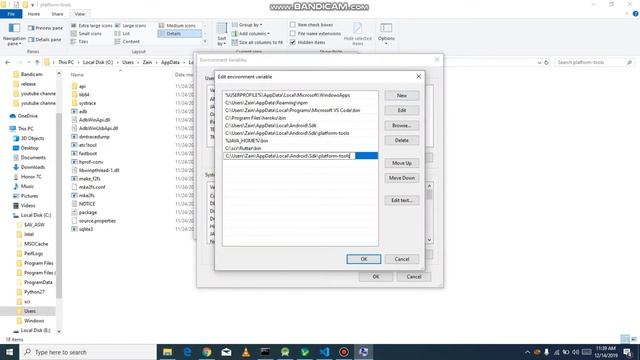Image resolution: width=640 pixels, height=360 pixels.
Task: Open folder Options in the ribbon
Action: 386,33
